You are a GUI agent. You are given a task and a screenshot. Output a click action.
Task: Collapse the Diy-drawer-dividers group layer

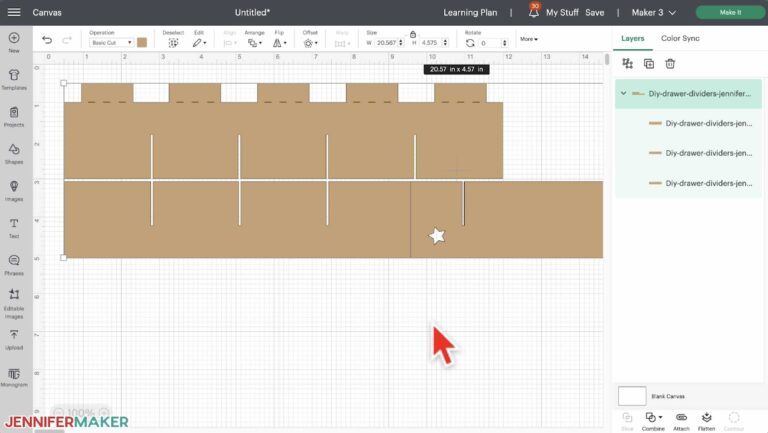pos(623,93)
